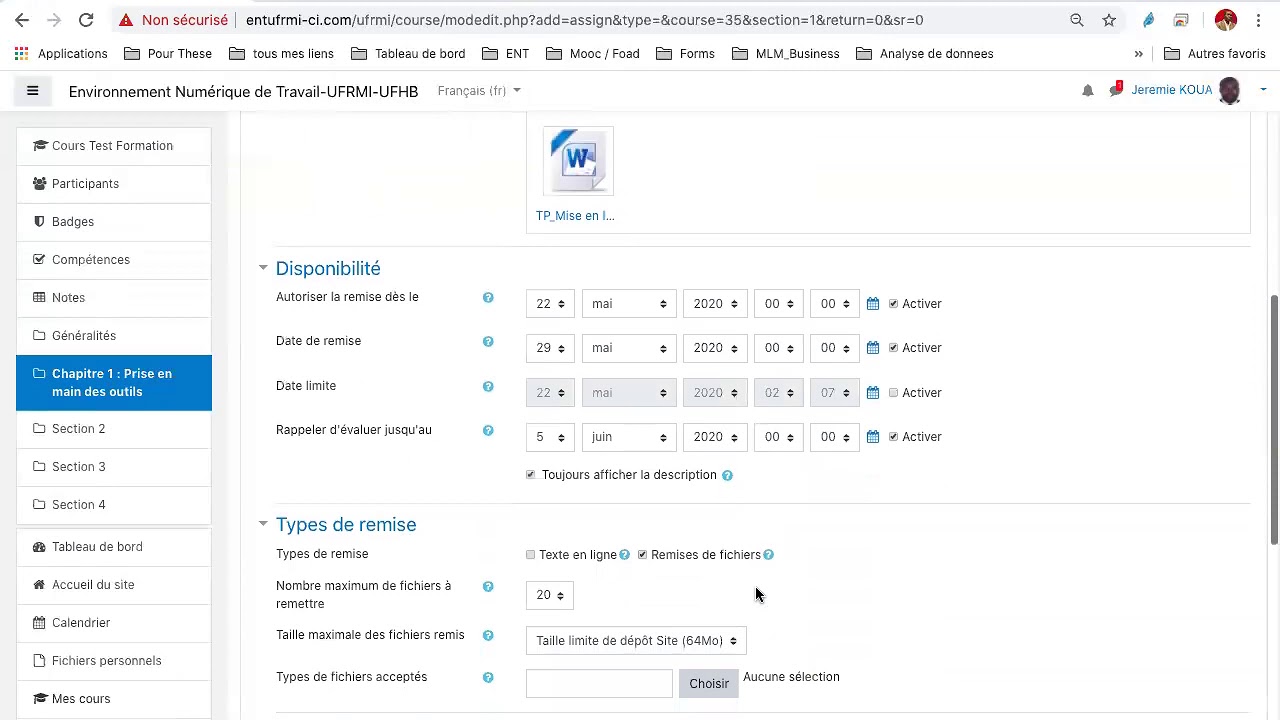This screenshot has width=1280, height=720.
Task: Enable Activer checkbox for Date limite
Action: click(x=894, y=393)
